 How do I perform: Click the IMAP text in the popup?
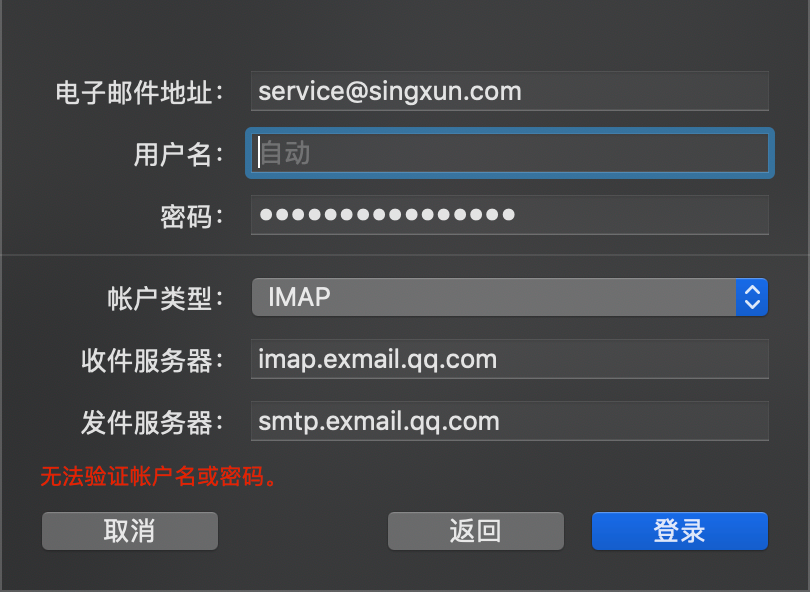click(x=299, y=297)
